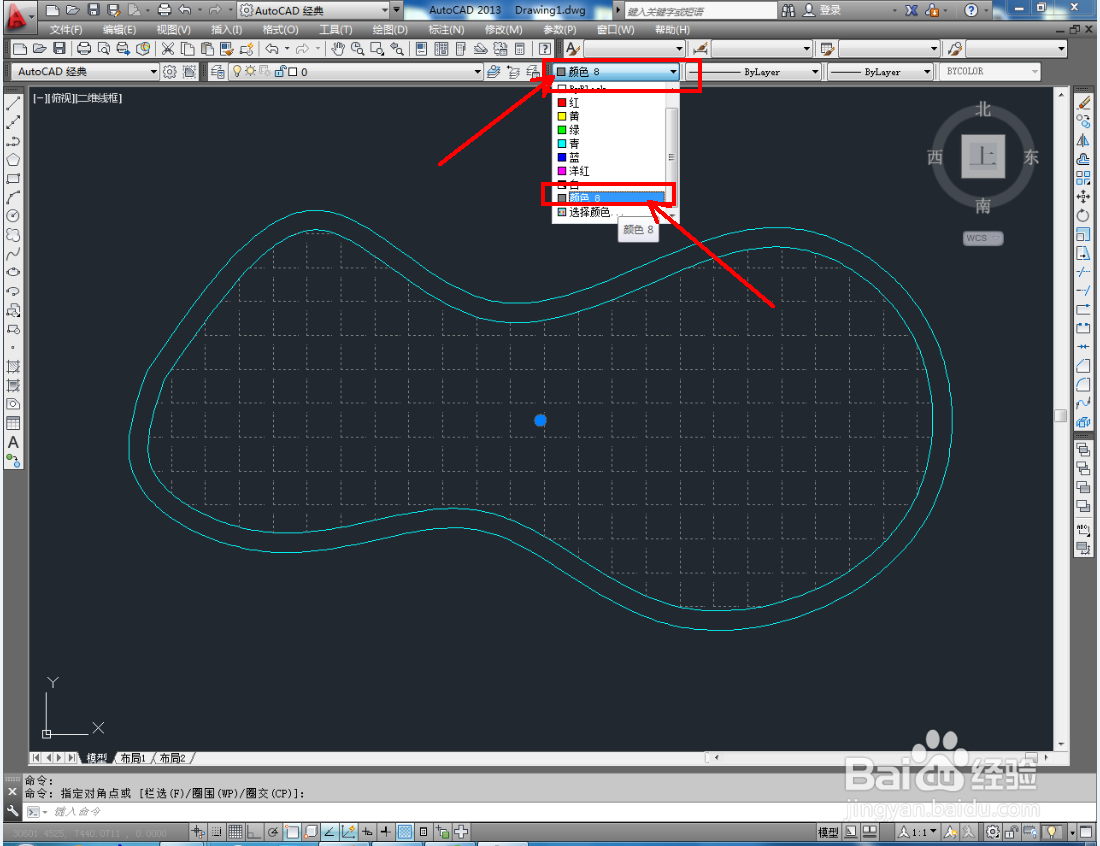Open the dimension style dropdown list
Image resolution: width=1100 pixels, height=846 pixels.
click(x=761, y=48)
